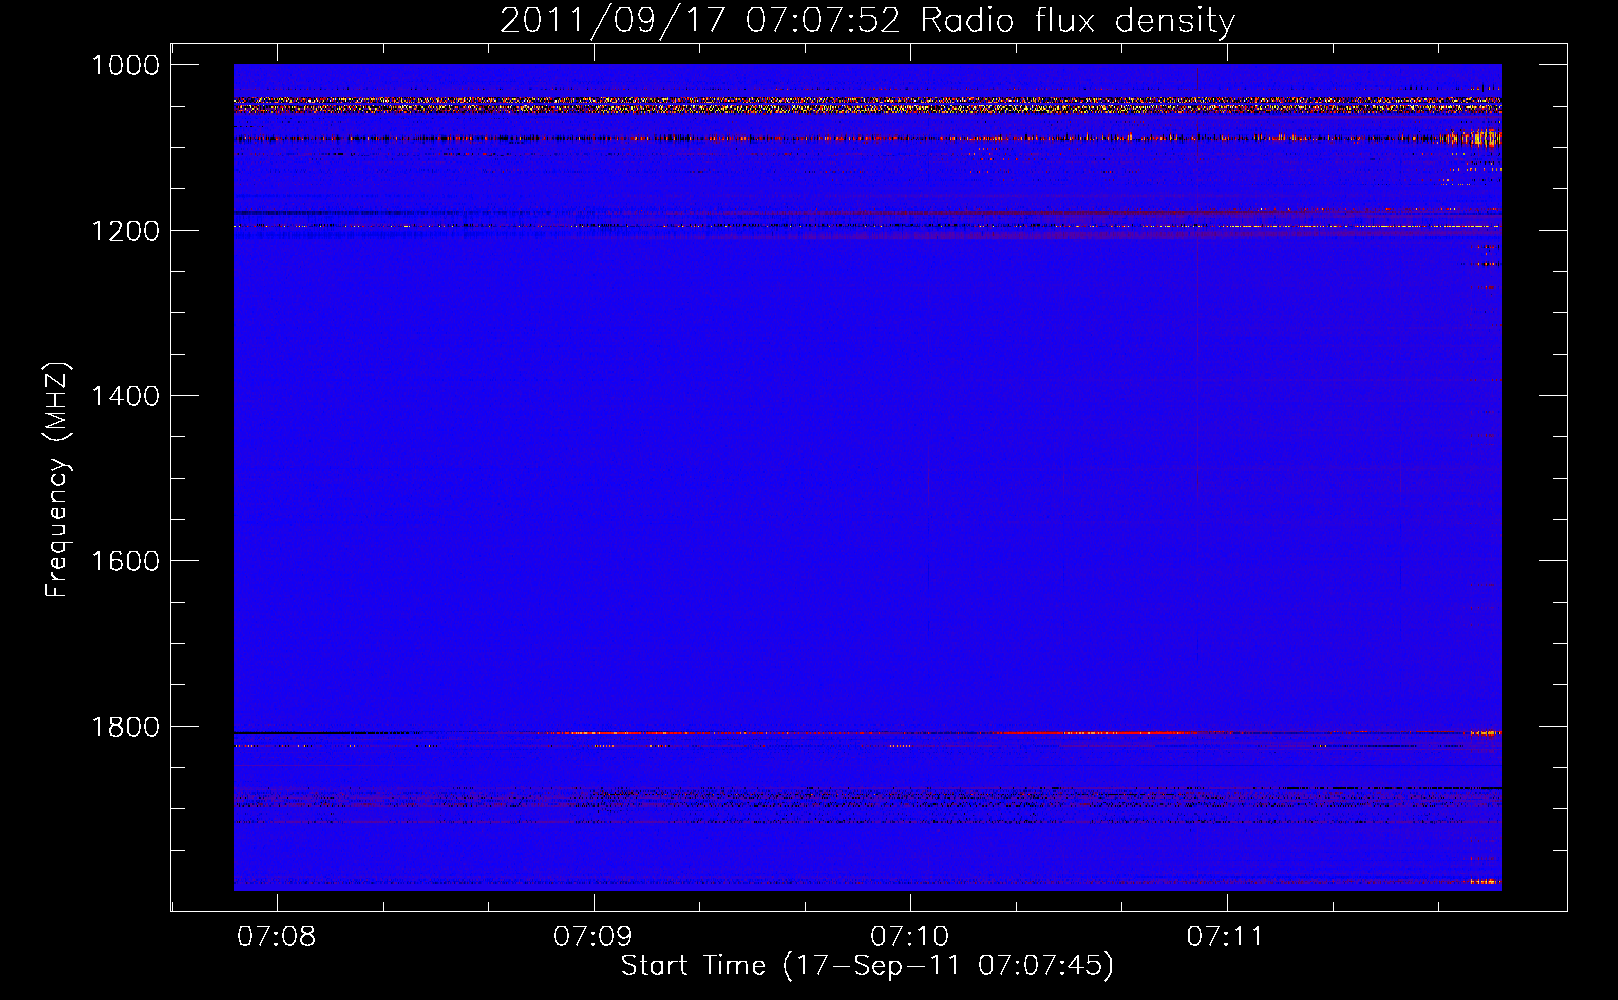Image resolution: width=1618 pixels, height=1000 pixels.
Task: Select the 'Frequency (MHZ)' y-axis label
Action: 57,480
